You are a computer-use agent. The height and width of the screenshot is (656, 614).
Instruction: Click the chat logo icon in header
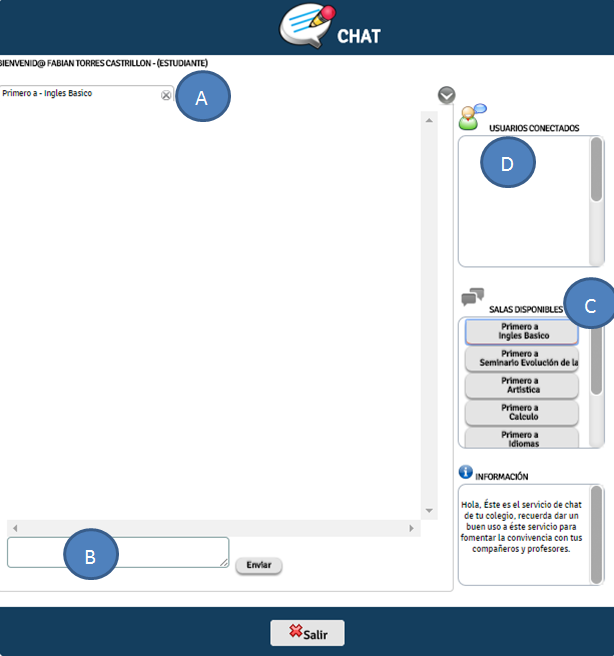pyautogui.click(x=308, y=27)
